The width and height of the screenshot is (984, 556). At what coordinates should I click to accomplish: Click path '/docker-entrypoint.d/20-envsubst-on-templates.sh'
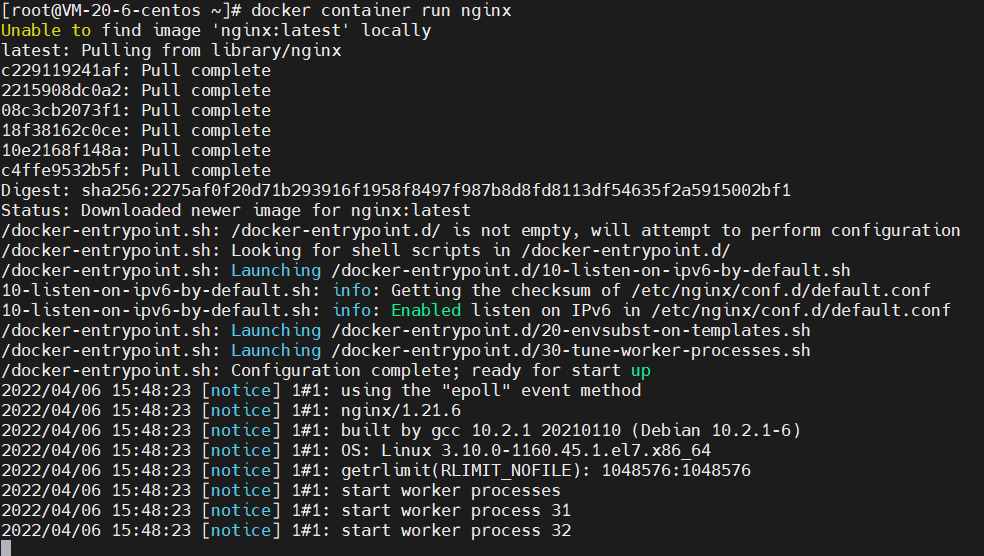[571, 331]
